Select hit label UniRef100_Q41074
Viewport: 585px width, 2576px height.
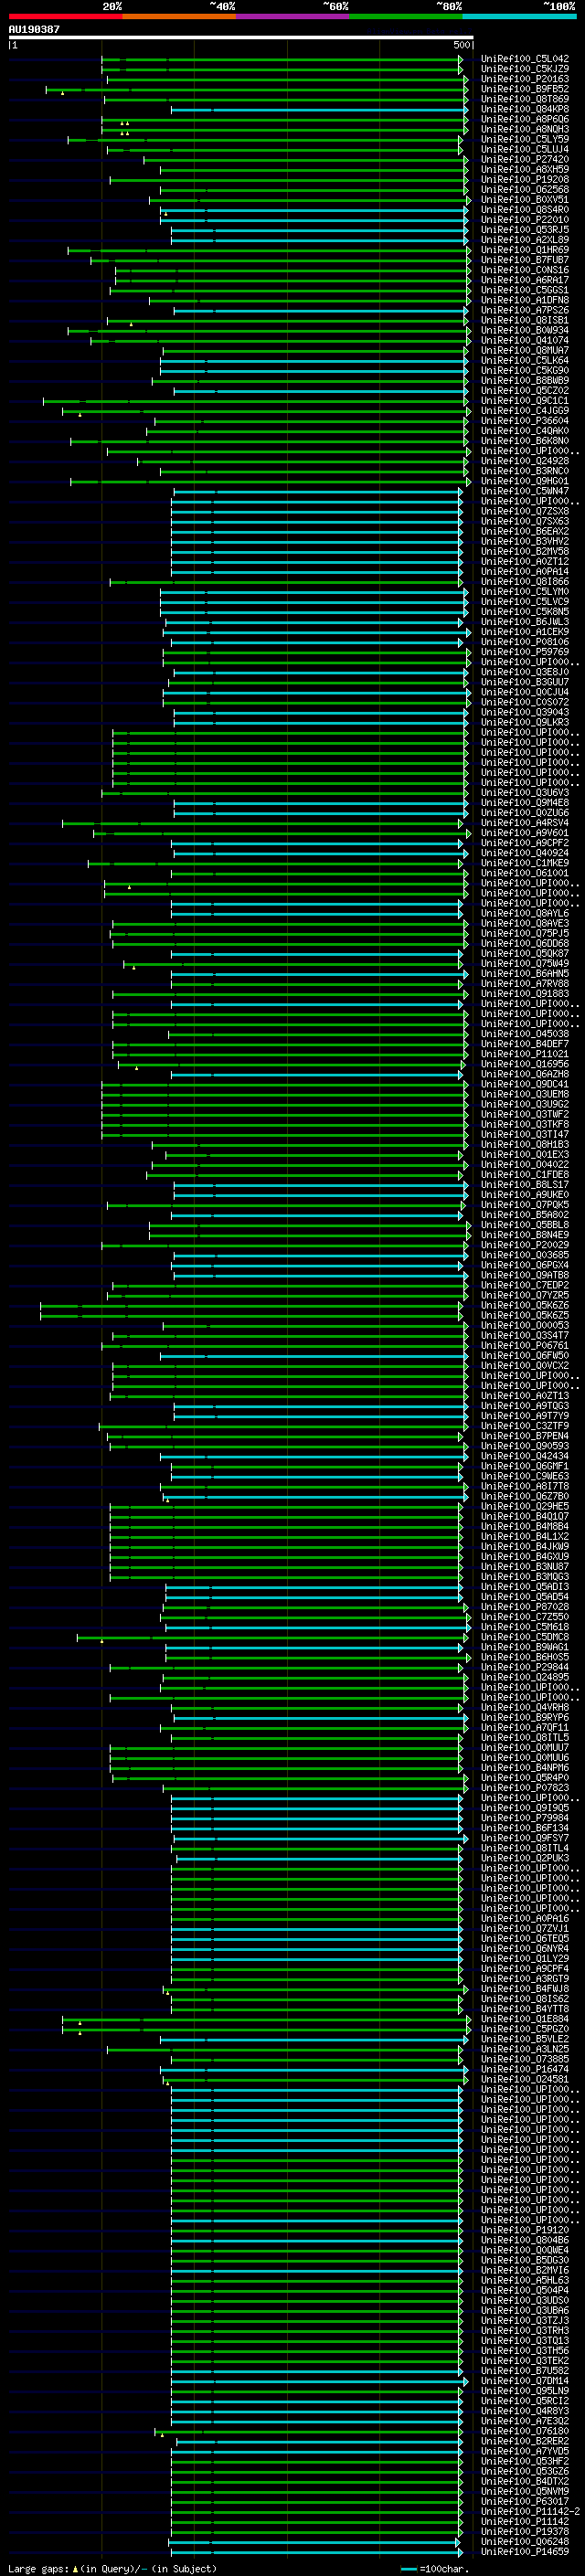pos(525,340)
